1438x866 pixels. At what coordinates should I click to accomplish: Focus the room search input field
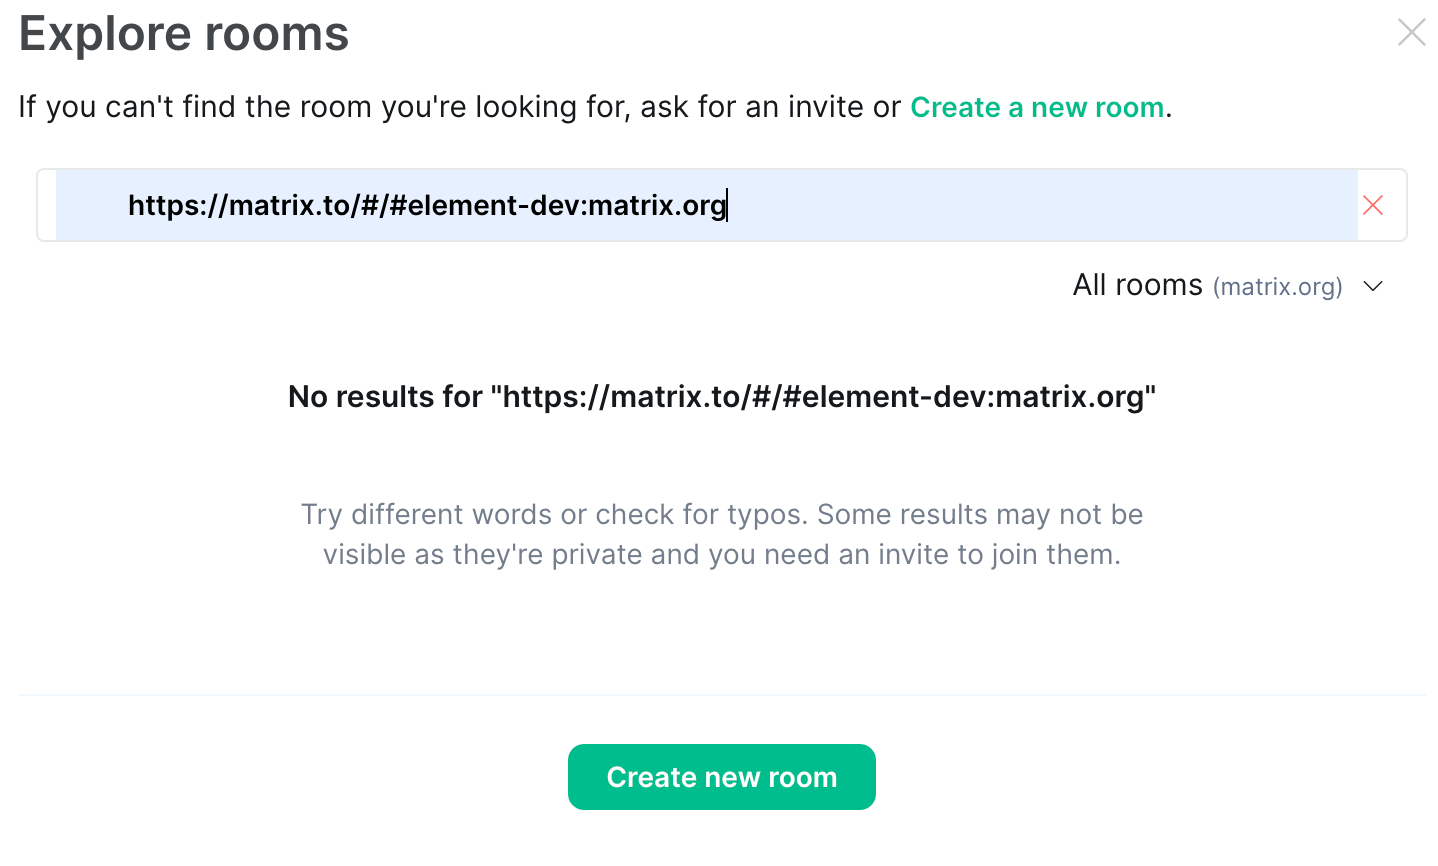click(706, 205)
